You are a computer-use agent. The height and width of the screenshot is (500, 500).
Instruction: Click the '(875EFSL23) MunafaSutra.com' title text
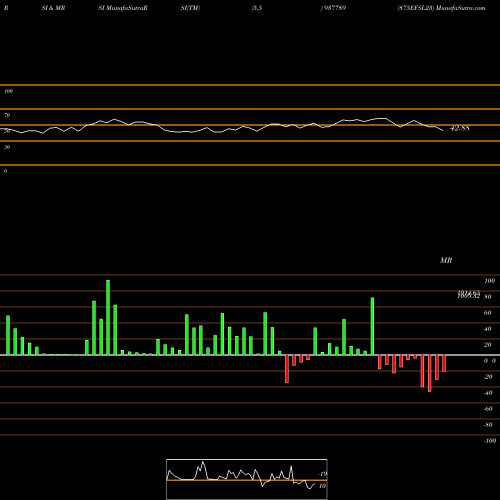tap(441, 8)
